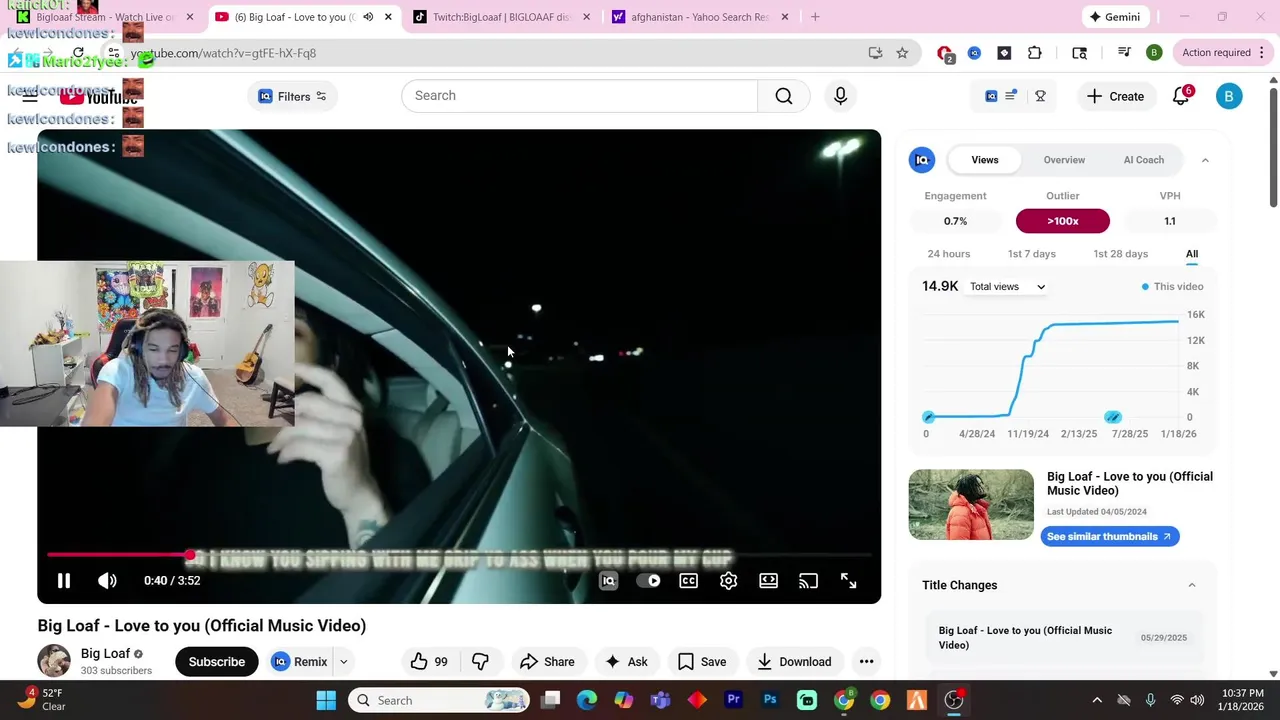Toggle the This video legend dot
The height and width of the screenshot is (720, 1280).
1145,287
